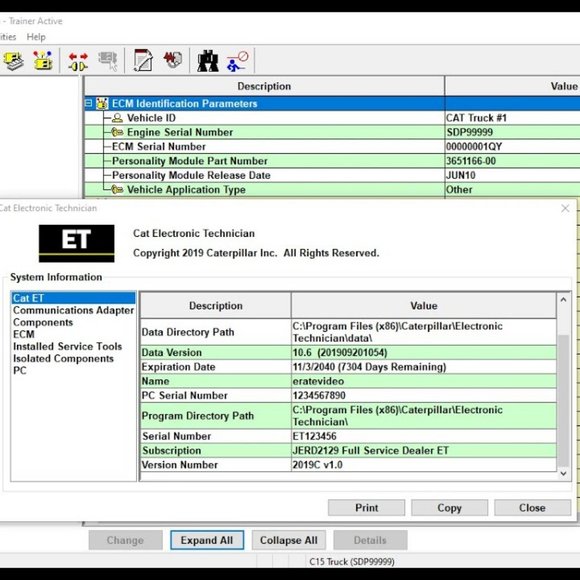Image resolution: width=580 pixels, height=580 pixels.
Task: Click the red pulse and shield toolbar icon
Action: click(173, 60)
